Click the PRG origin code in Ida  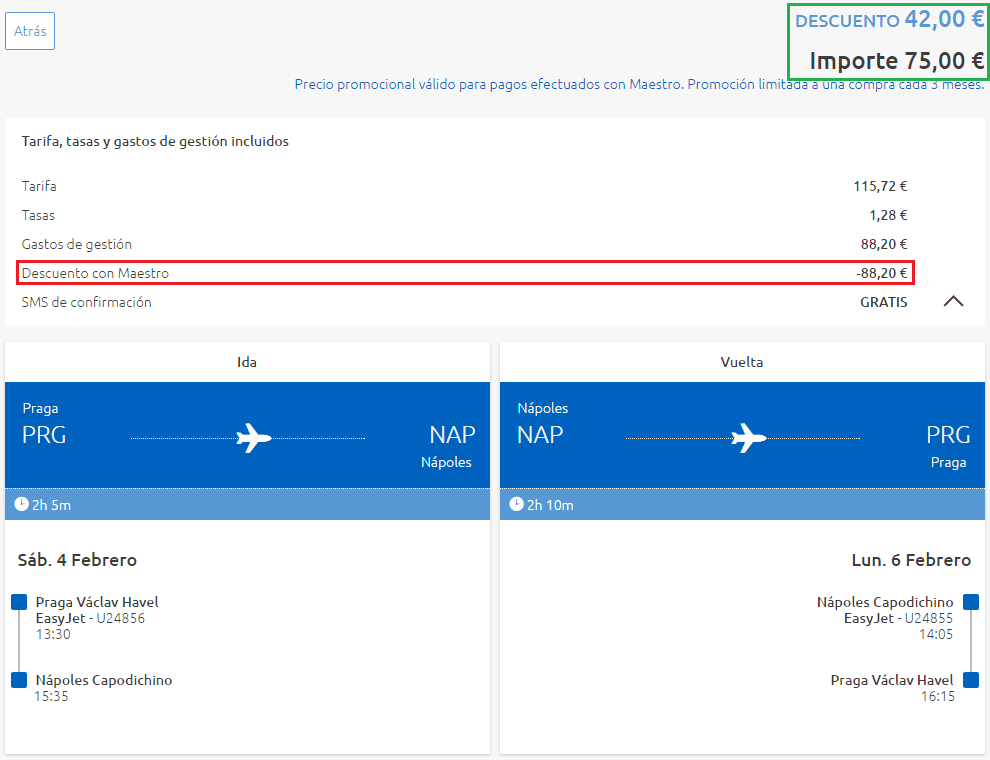point(44,435)
